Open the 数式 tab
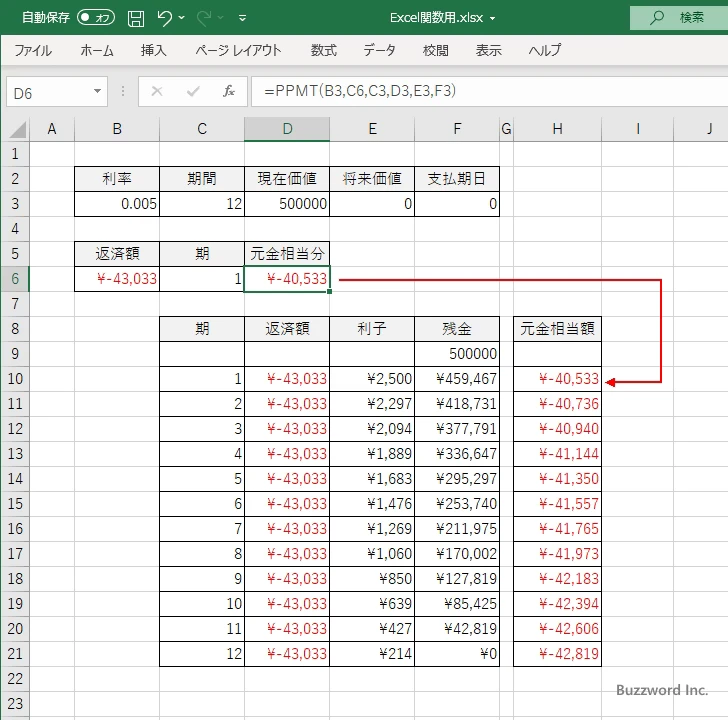 324,50
